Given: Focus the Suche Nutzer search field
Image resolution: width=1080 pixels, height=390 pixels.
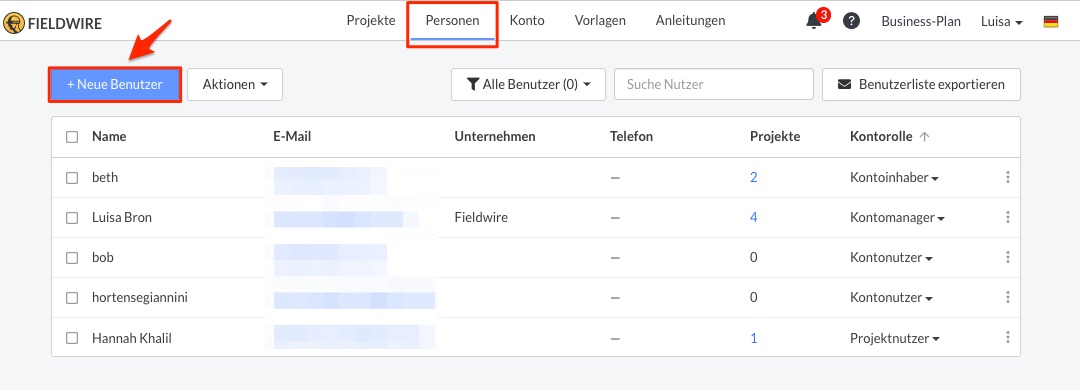Looking at the screenshot, I should (x=714, y=85).
